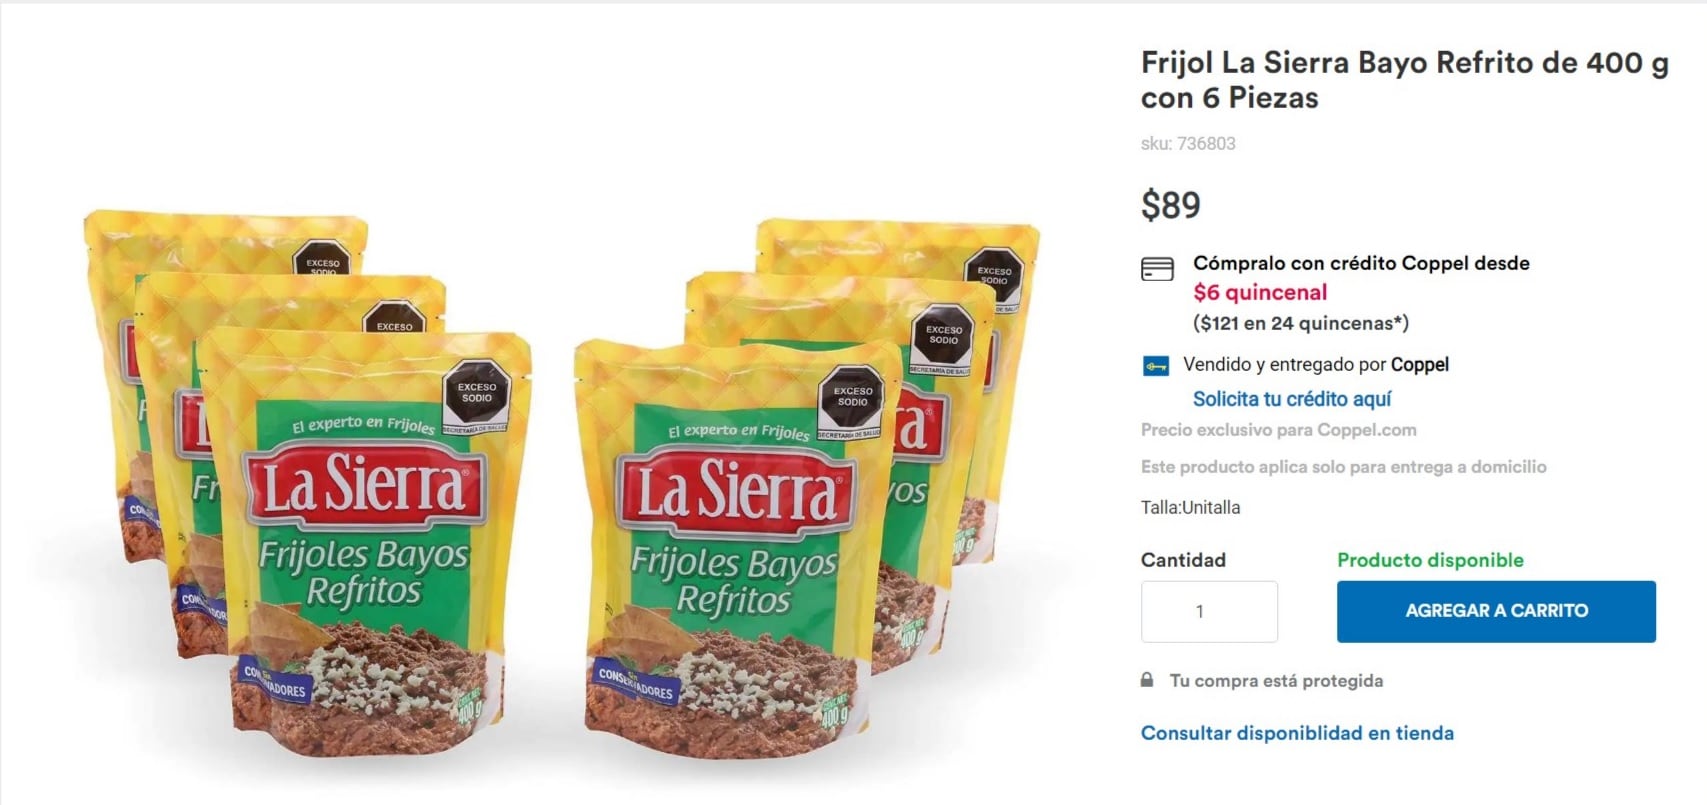Click the Coppel seller name
Image resolution: width=1707 pixels, height=805 pixels.
[1419, 365]
